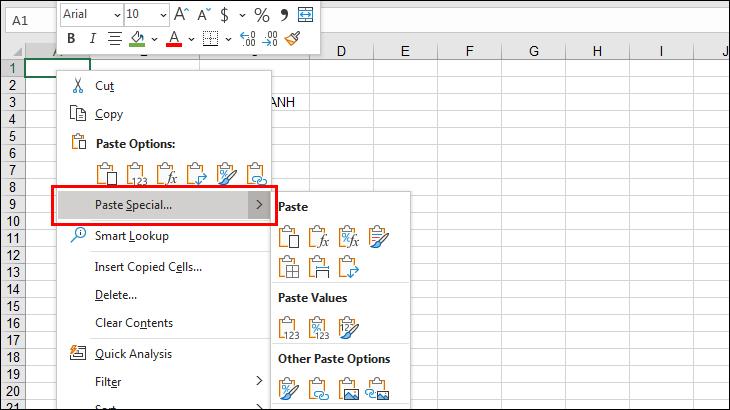This screenshot has width=730, height=410.
Task: Select Keep Source Column Widths icon
Action: (318, 267)
